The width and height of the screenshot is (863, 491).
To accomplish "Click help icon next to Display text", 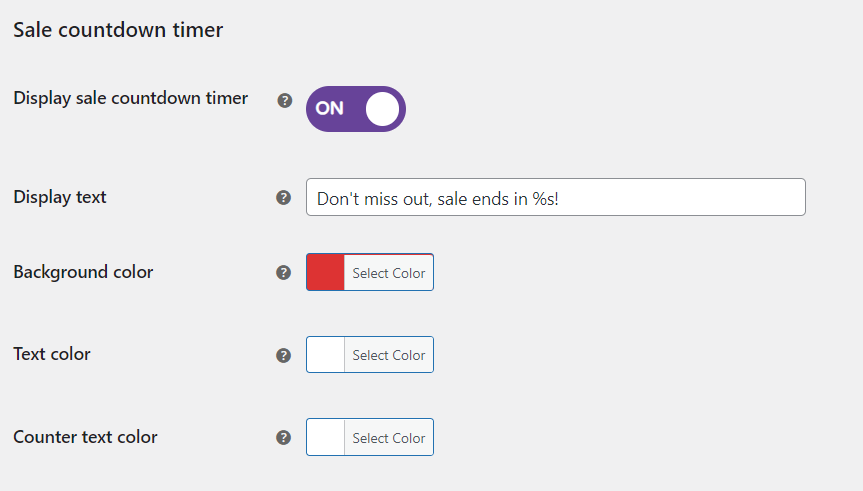I will point(284,198).
